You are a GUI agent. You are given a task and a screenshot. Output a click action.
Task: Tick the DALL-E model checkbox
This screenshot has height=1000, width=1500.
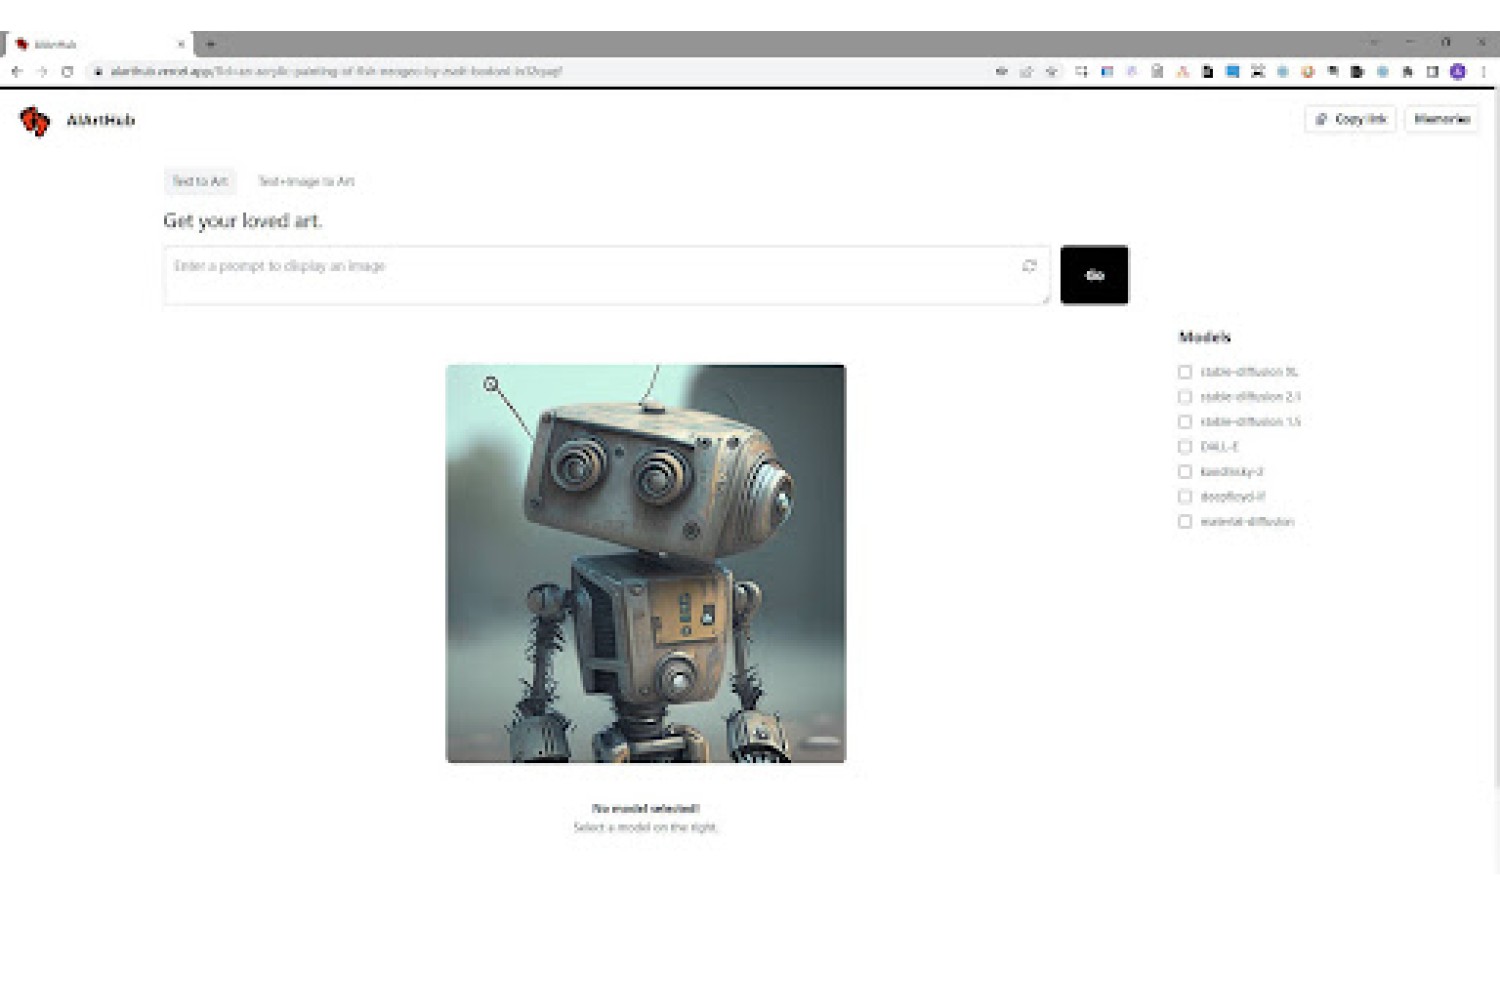[x=1185, y=447]
